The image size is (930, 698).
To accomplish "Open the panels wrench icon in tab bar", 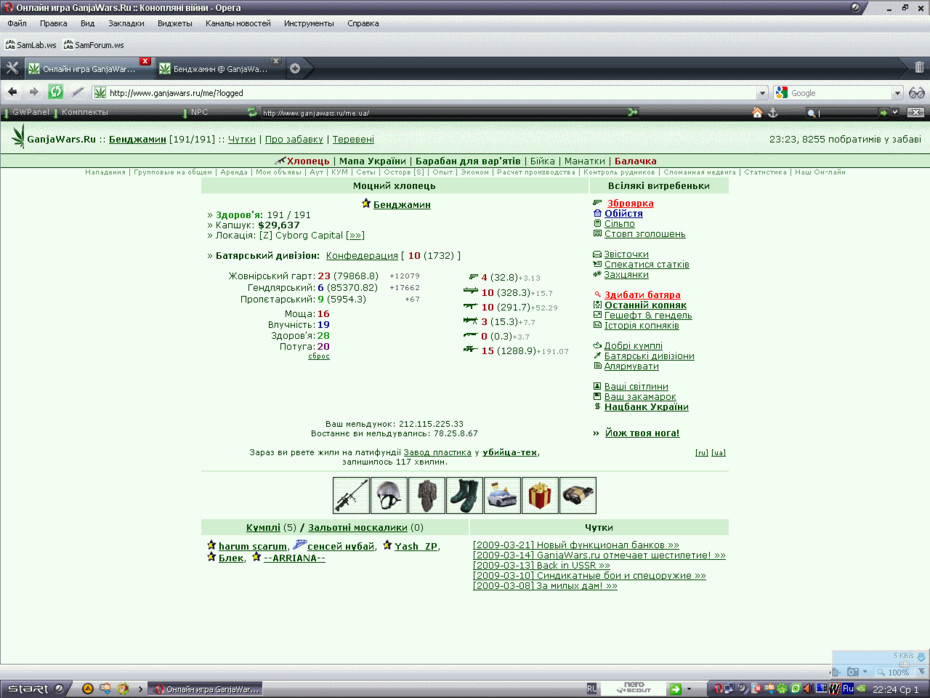I will (12, 68).
